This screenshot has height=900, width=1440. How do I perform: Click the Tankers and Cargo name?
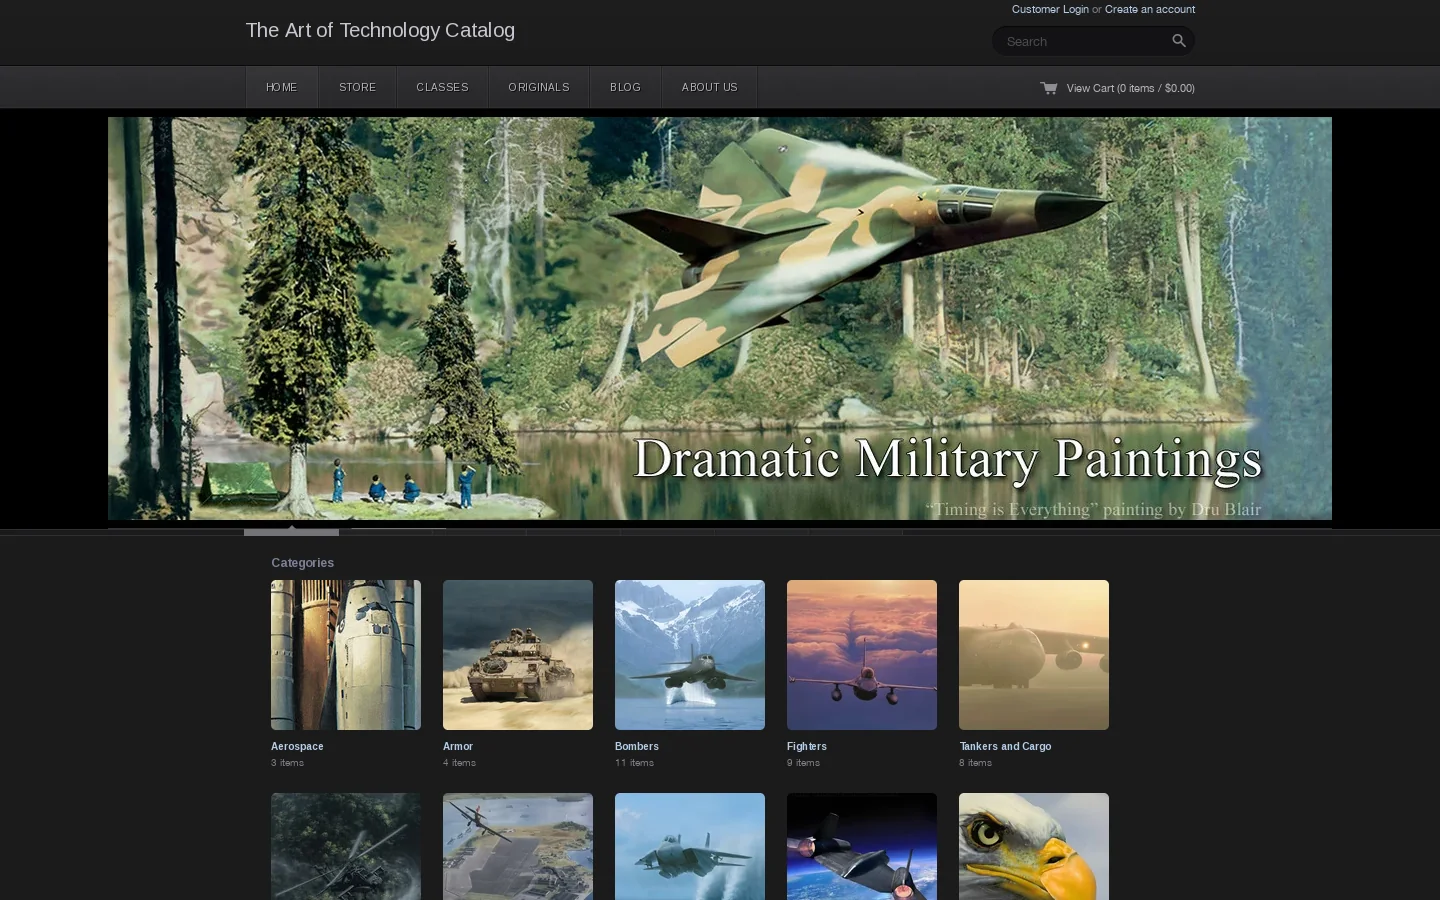tap(1005, 746)
